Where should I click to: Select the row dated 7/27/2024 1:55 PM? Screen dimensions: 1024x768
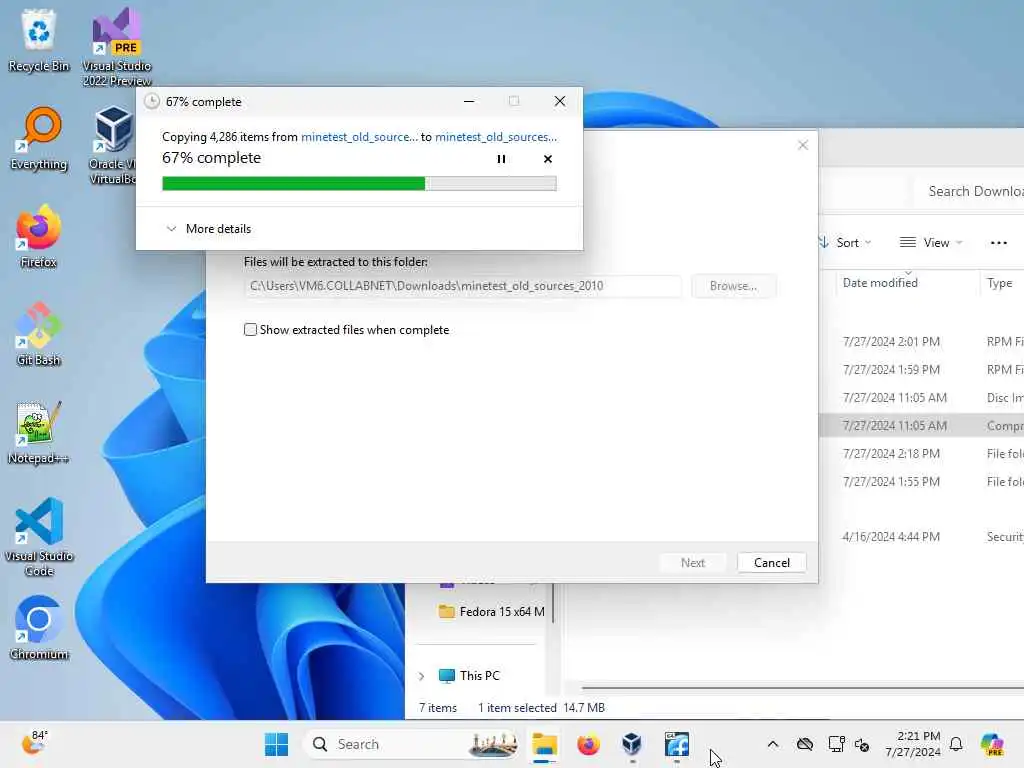(x=921, y=481)
